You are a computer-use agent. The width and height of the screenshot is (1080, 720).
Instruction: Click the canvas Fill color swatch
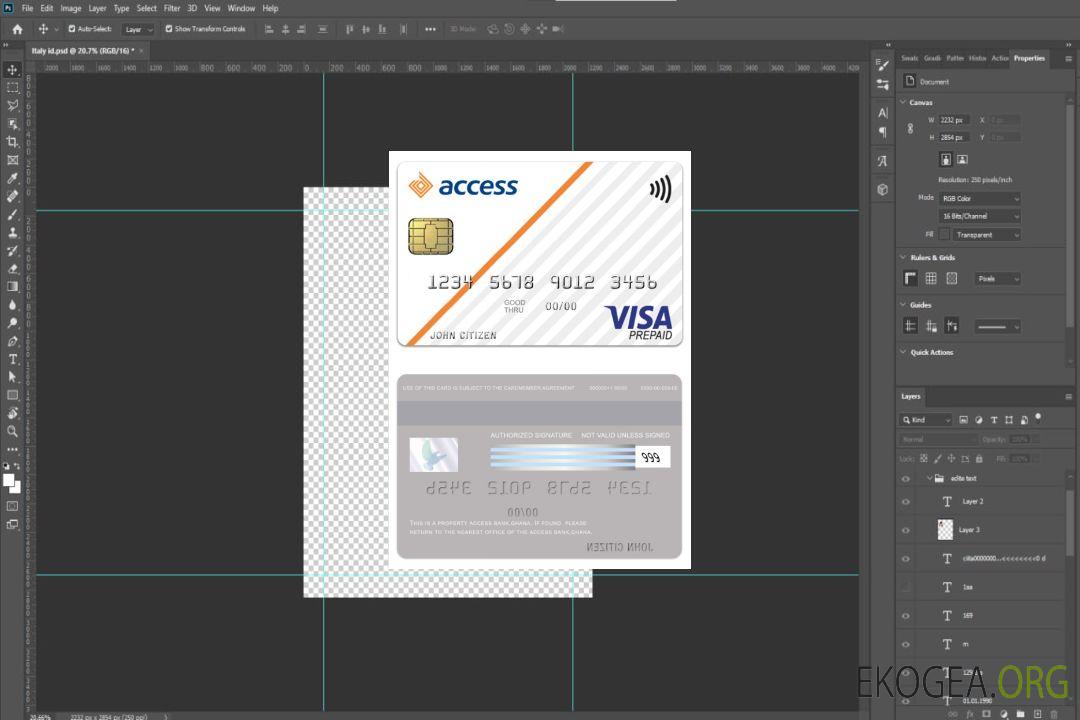tap(944, 234)
